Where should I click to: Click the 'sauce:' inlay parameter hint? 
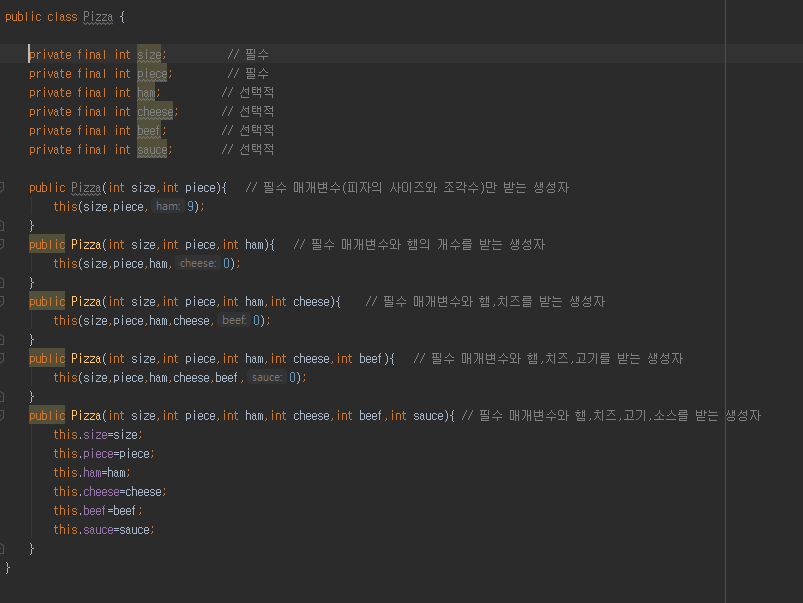point(267,377)
